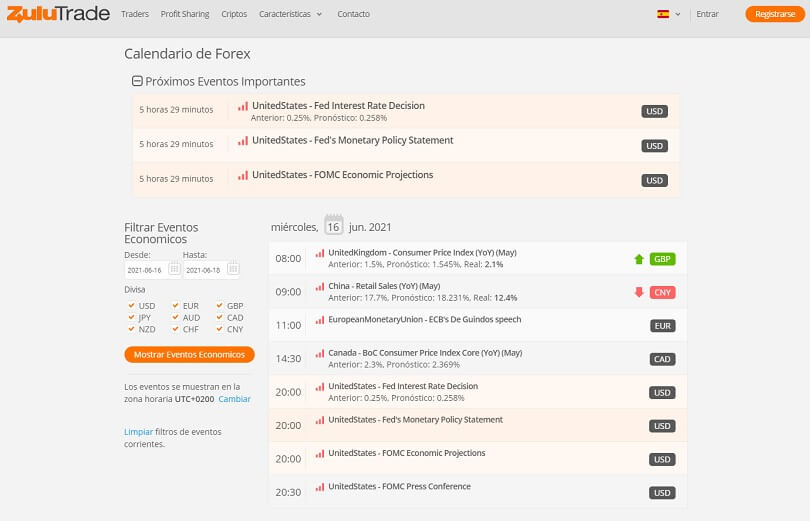Open the Profit Sharing menu item
This screenshot has width=810, height=521.
(185, 14)
